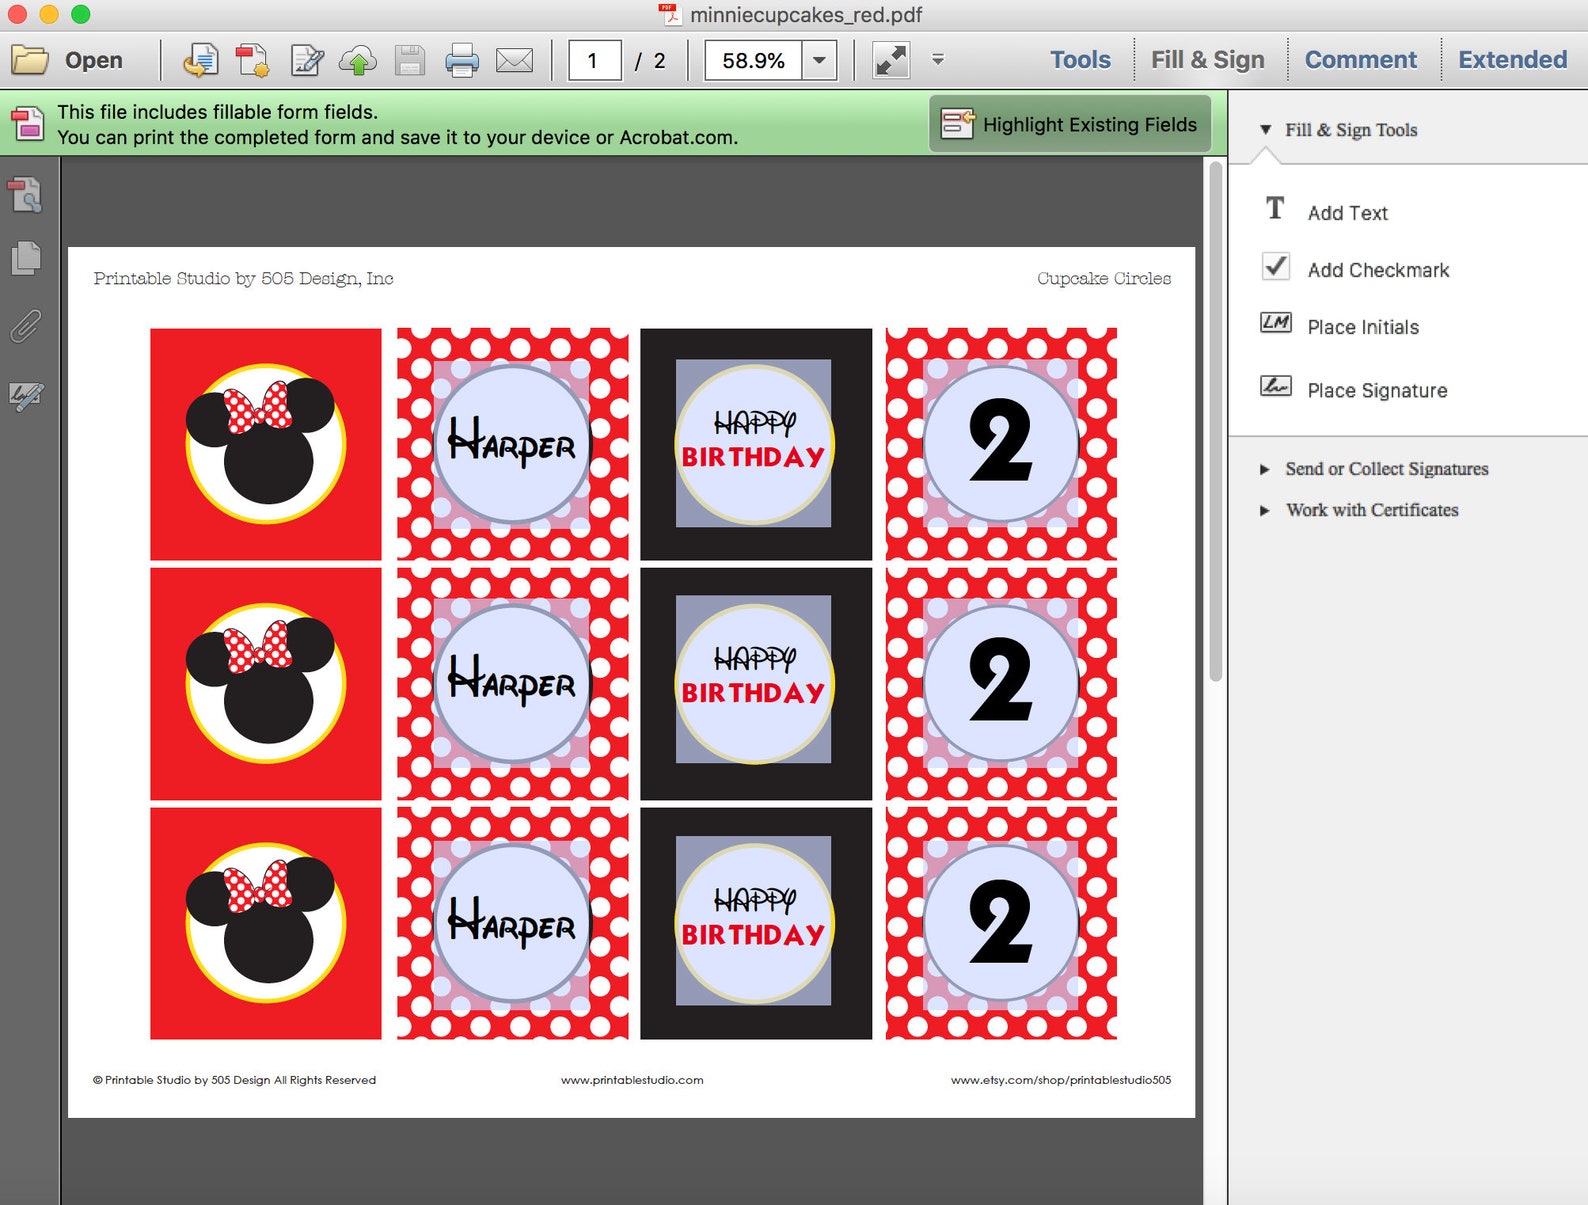
Task: Click the Create PDF icon
Action: [x=253, y=60]
